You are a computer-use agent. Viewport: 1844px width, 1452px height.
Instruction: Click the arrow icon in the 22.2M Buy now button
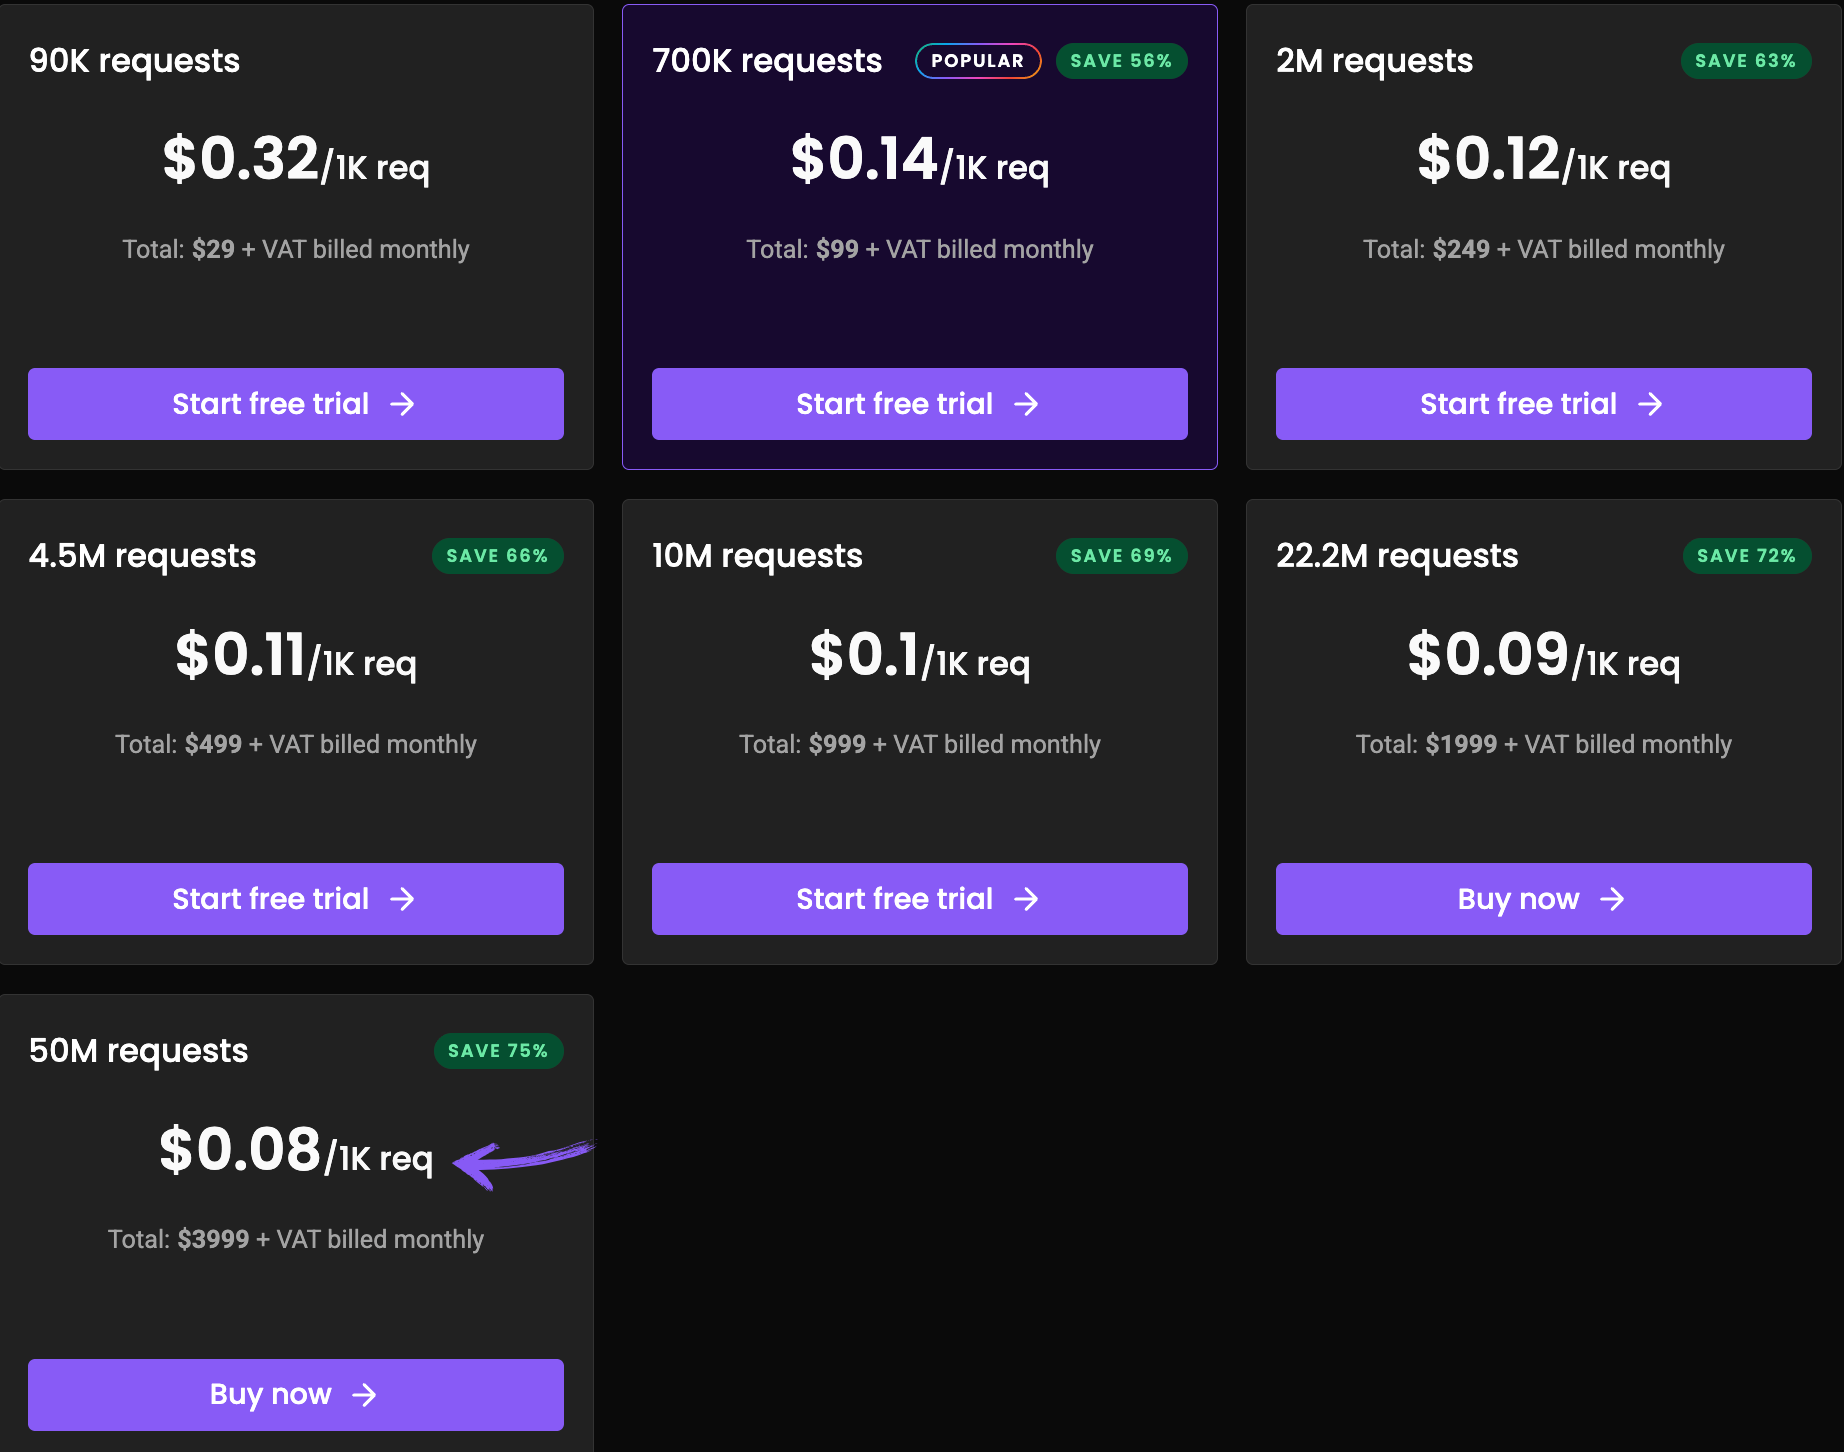(1612, 899)
